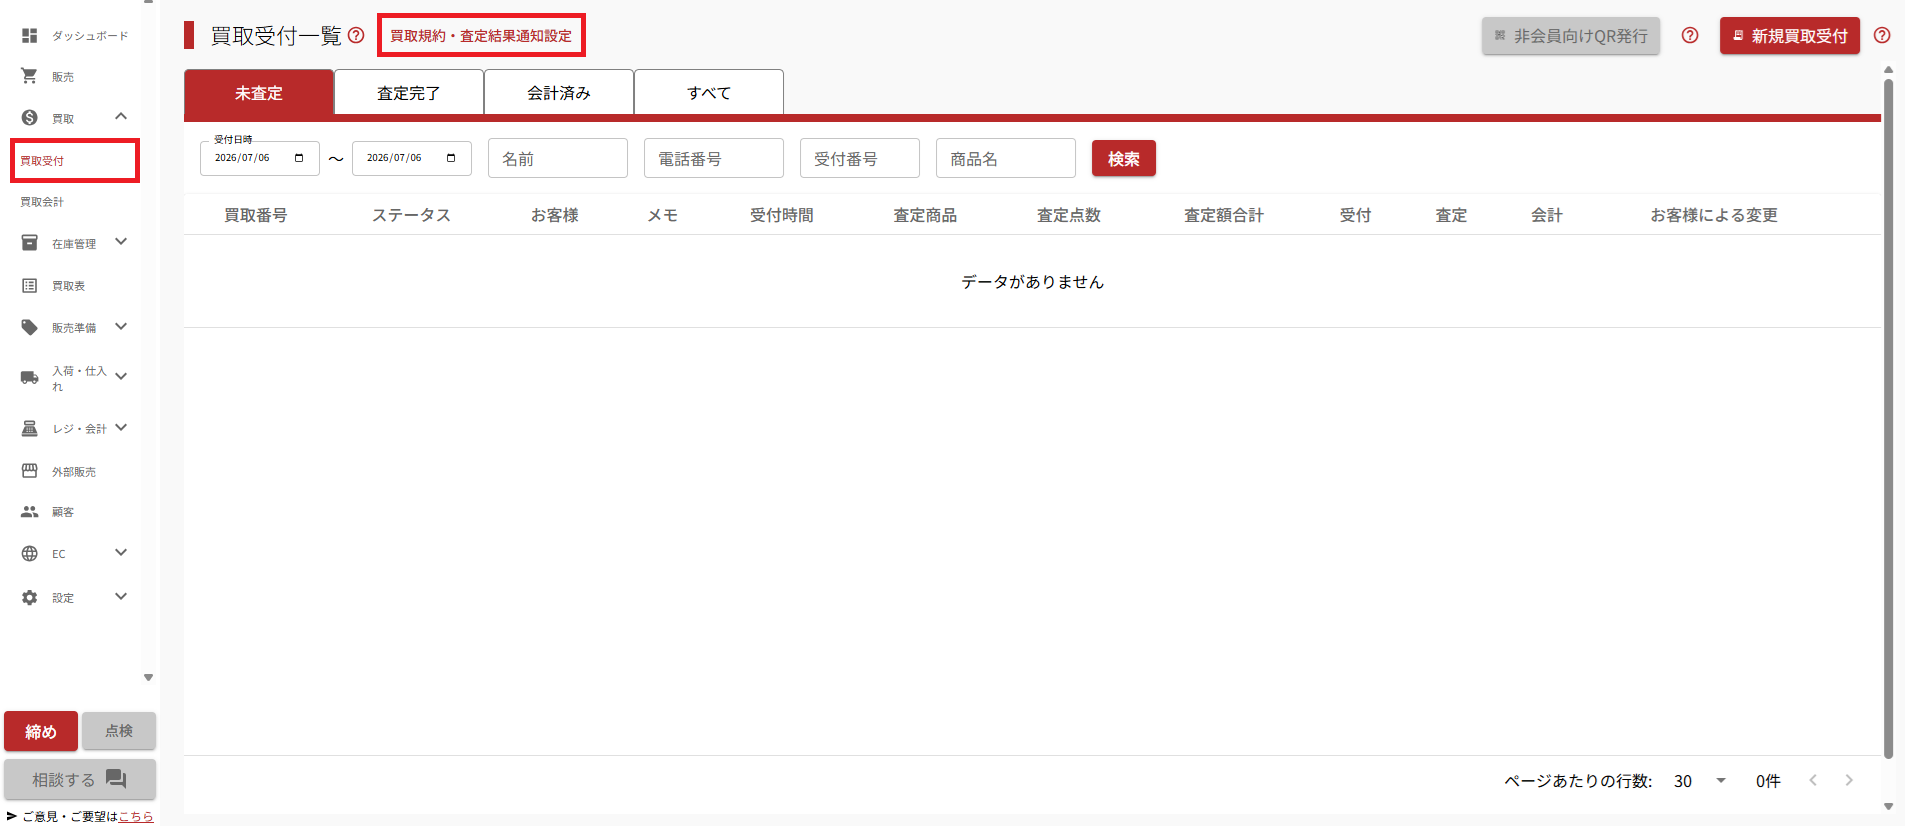Click the main page vertical scrollbar
Image resolution: width=1905 pixels, height=826 pixels.
1888,420
